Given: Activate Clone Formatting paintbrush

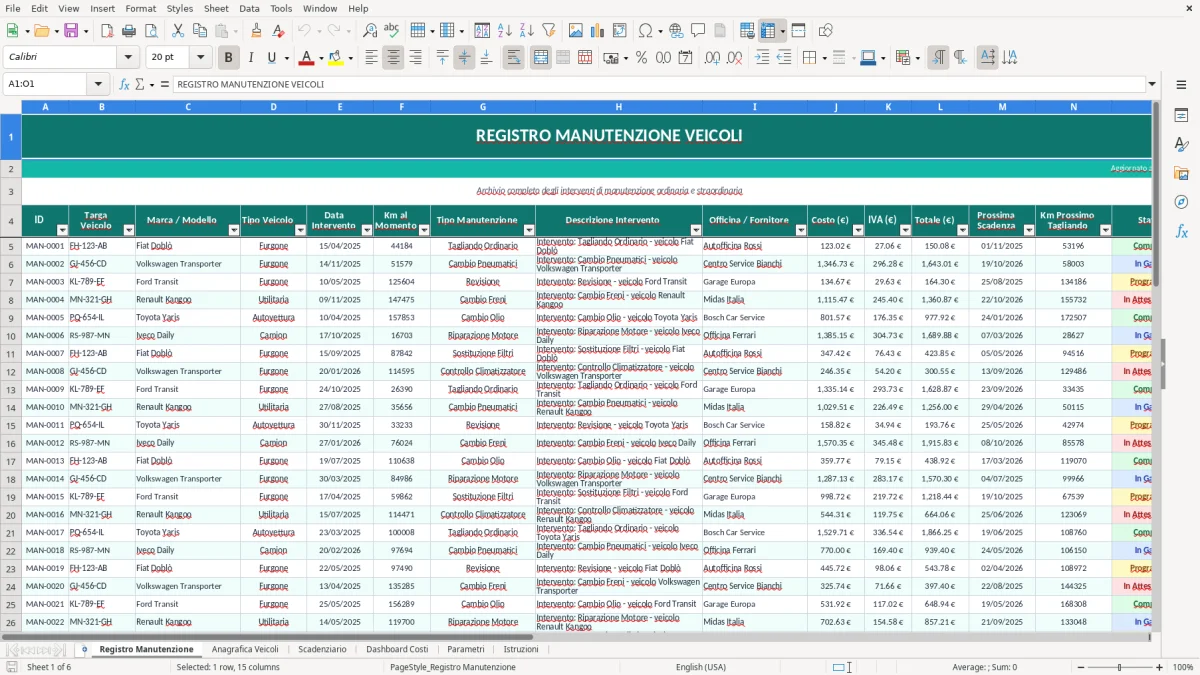Looking at the screenshot, I should [x=256, y=31].
